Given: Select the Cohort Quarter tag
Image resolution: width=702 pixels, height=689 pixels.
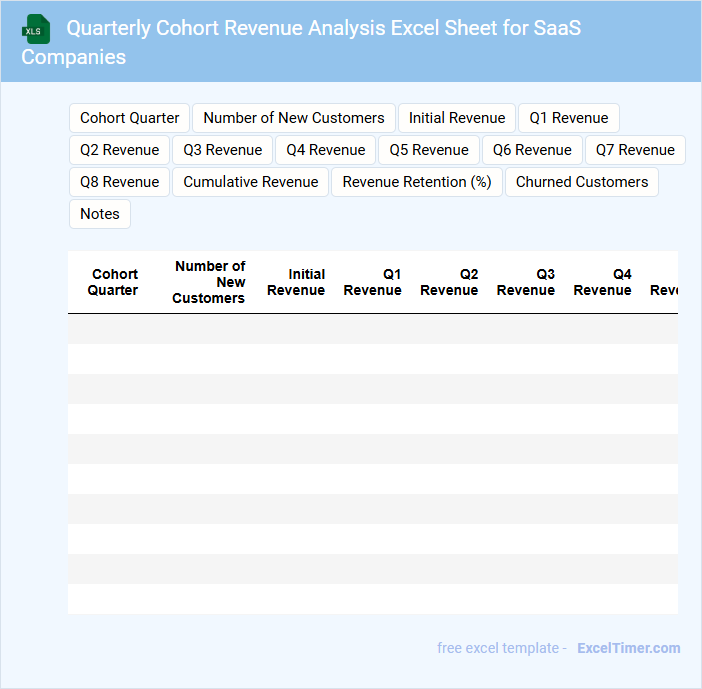Looking at the screenshot, I should [129, 118].
